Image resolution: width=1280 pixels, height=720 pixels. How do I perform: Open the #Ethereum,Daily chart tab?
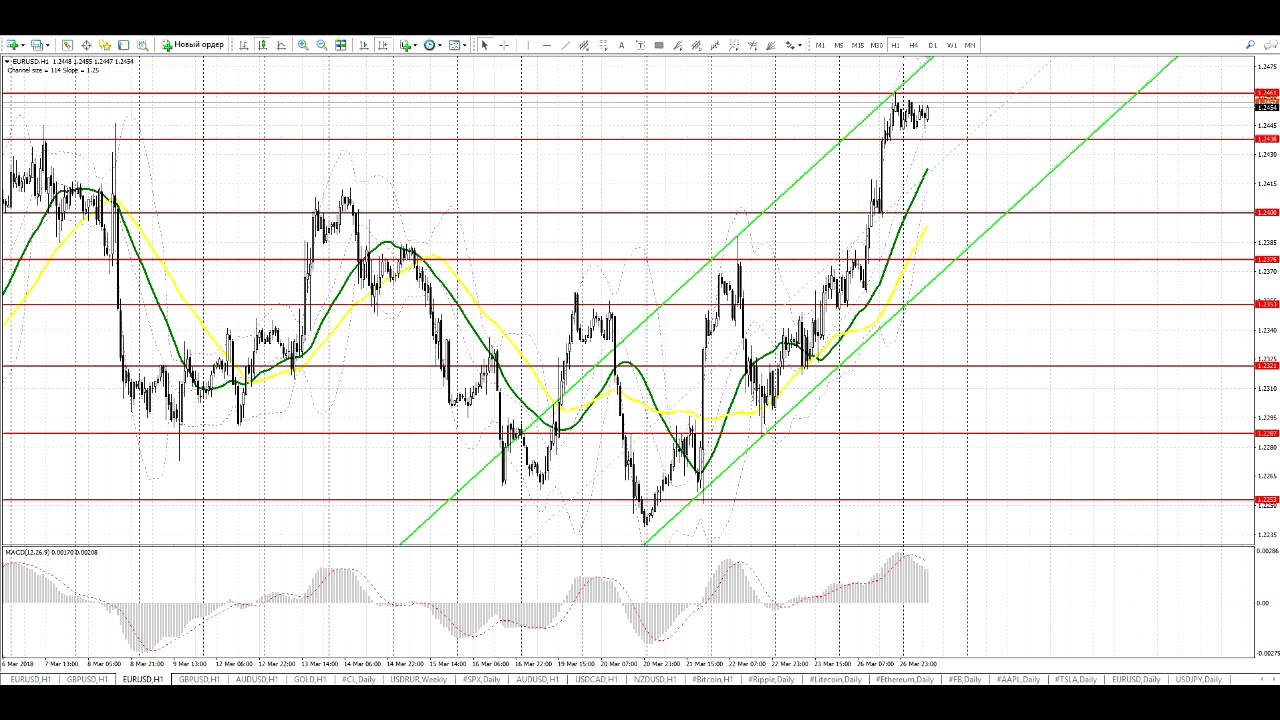(904, 679)
